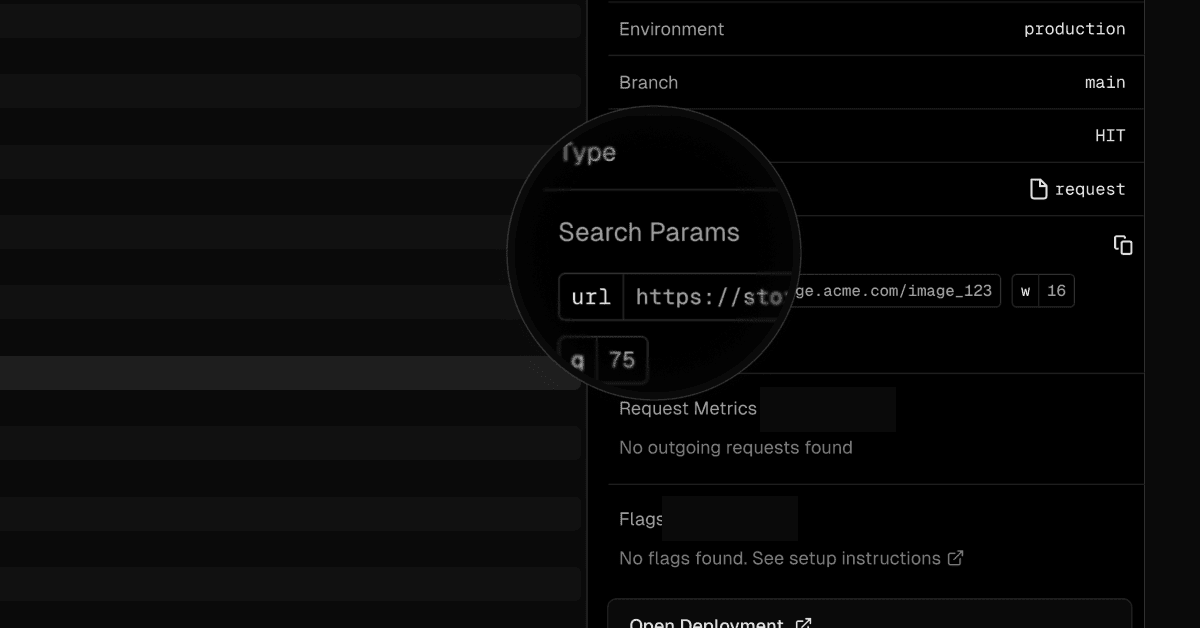Click the Flags section heading
This screenshot has height=628, width=1200.
(x=640, y=519)
